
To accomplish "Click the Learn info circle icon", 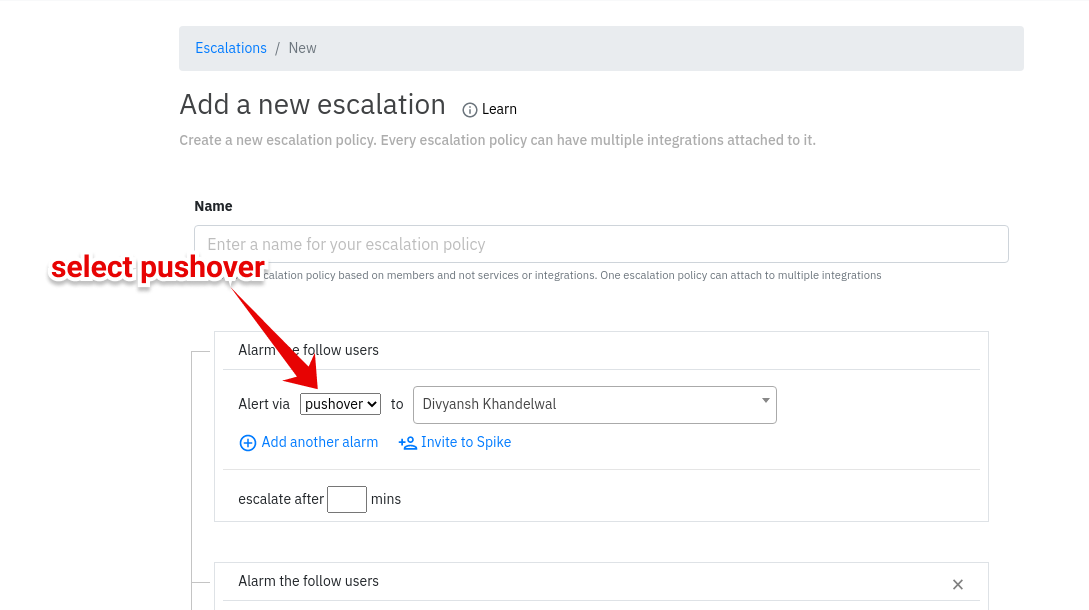I will point(470,110).
